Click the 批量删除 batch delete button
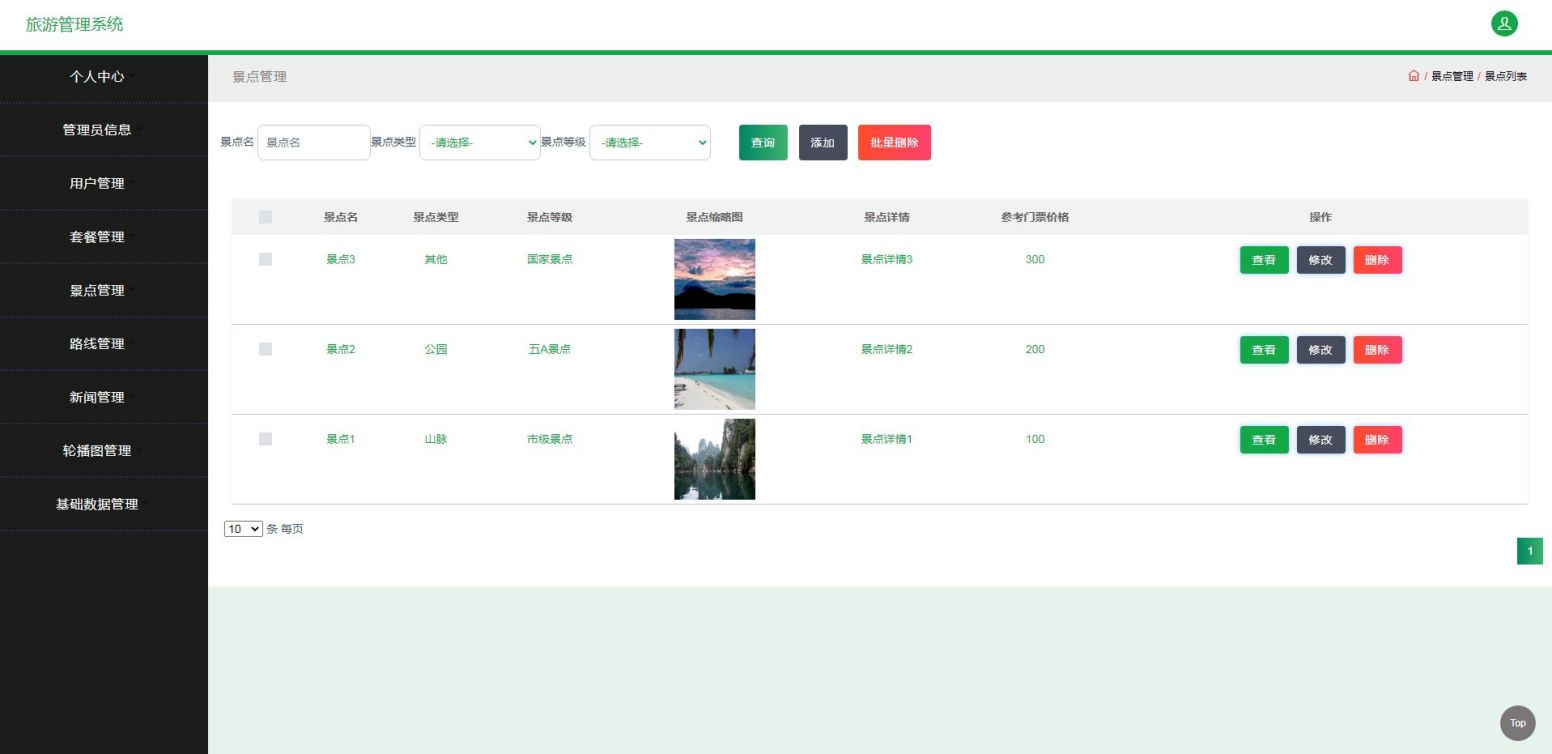Screen dimensions: 1552x754 tap(894, 142)
